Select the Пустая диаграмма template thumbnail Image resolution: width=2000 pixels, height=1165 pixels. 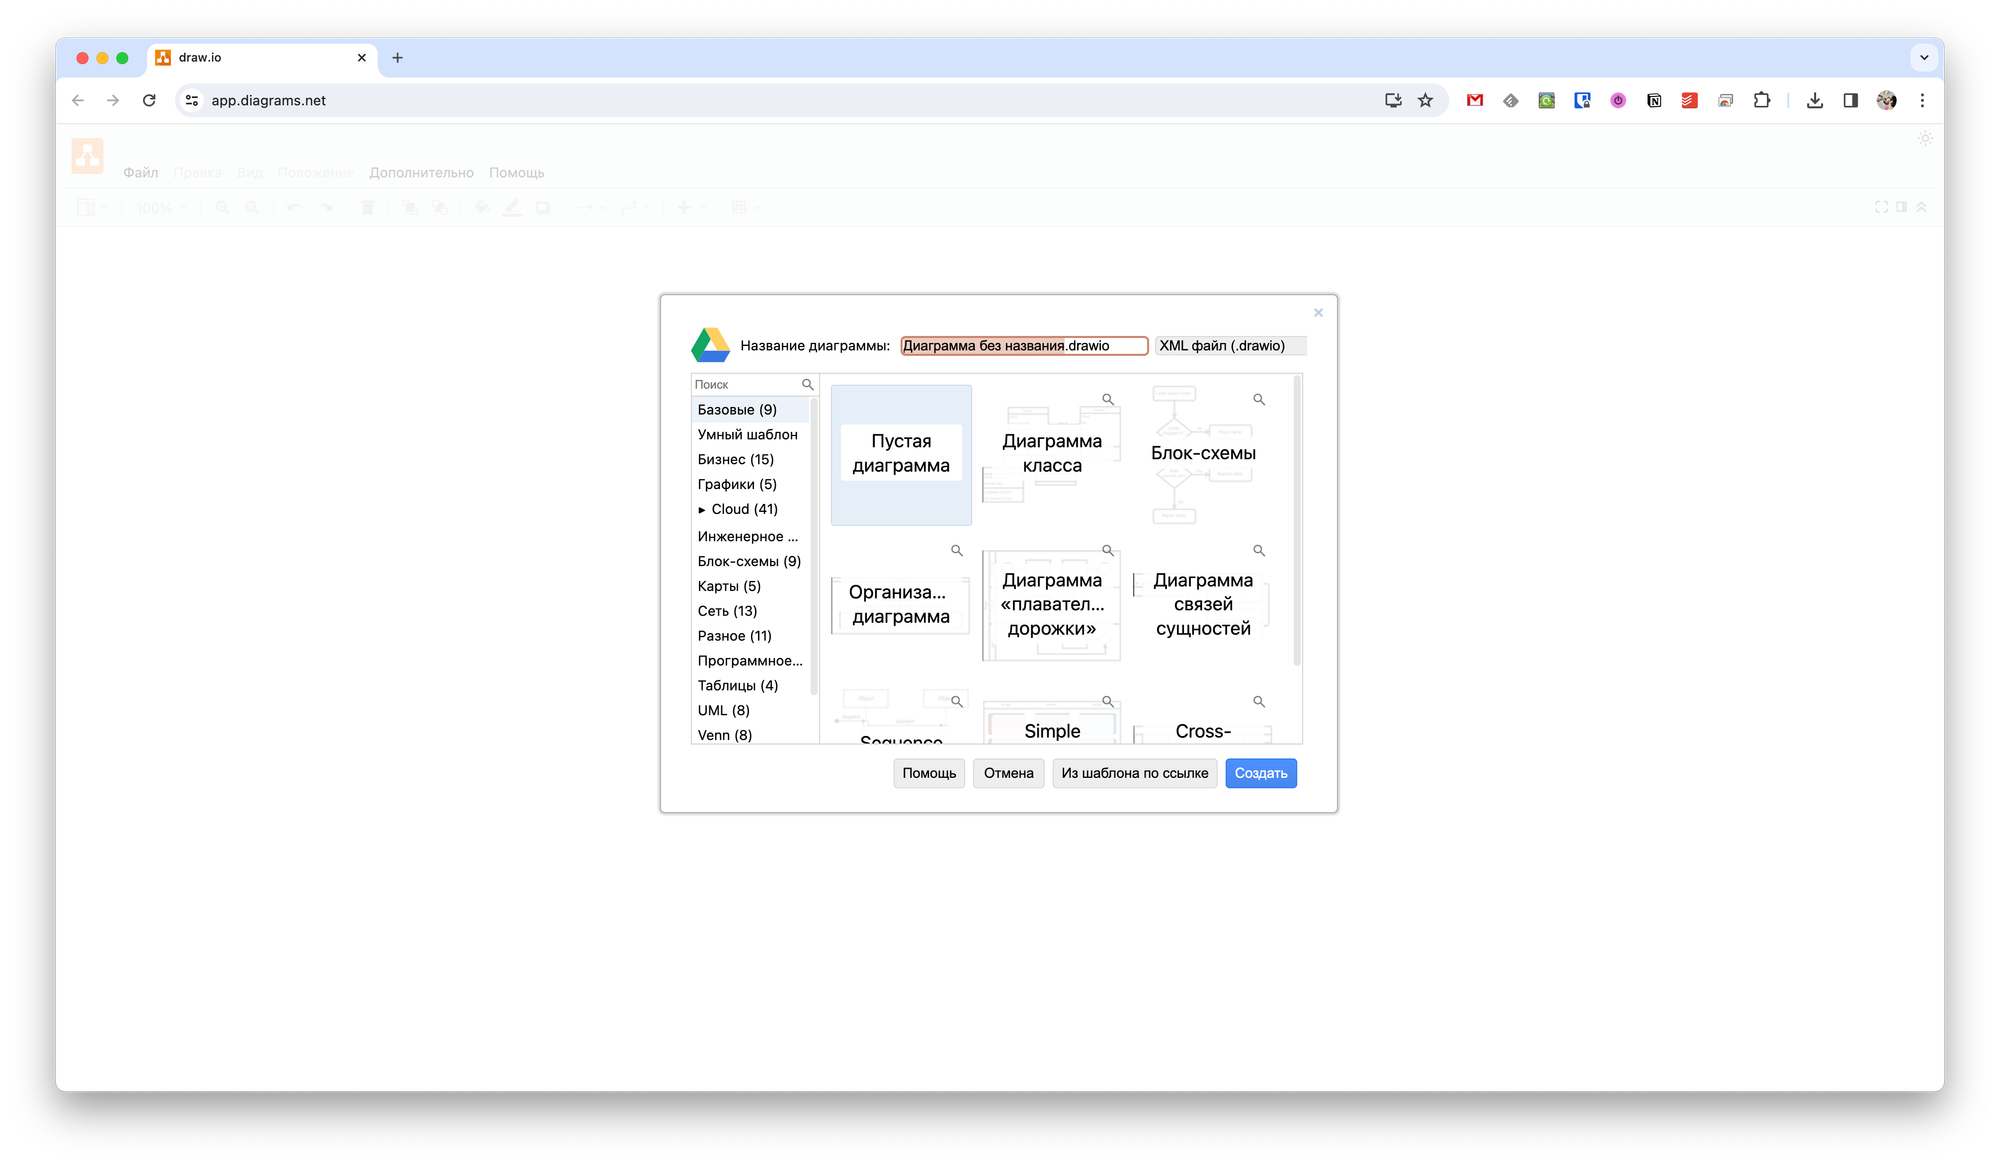(901, 454)
